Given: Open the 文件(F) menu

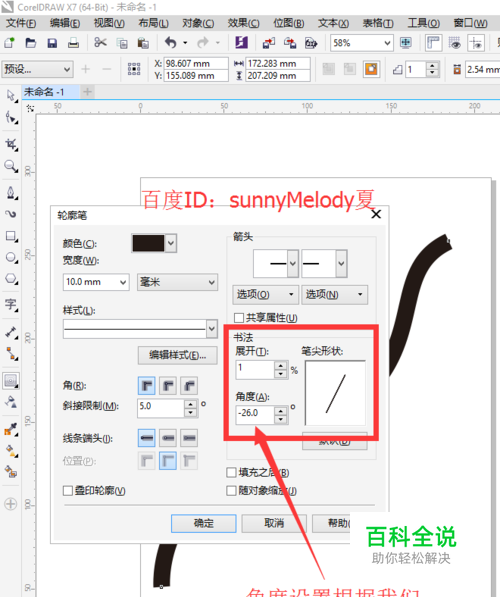Looking at the screenshot, I should [21, 23].
